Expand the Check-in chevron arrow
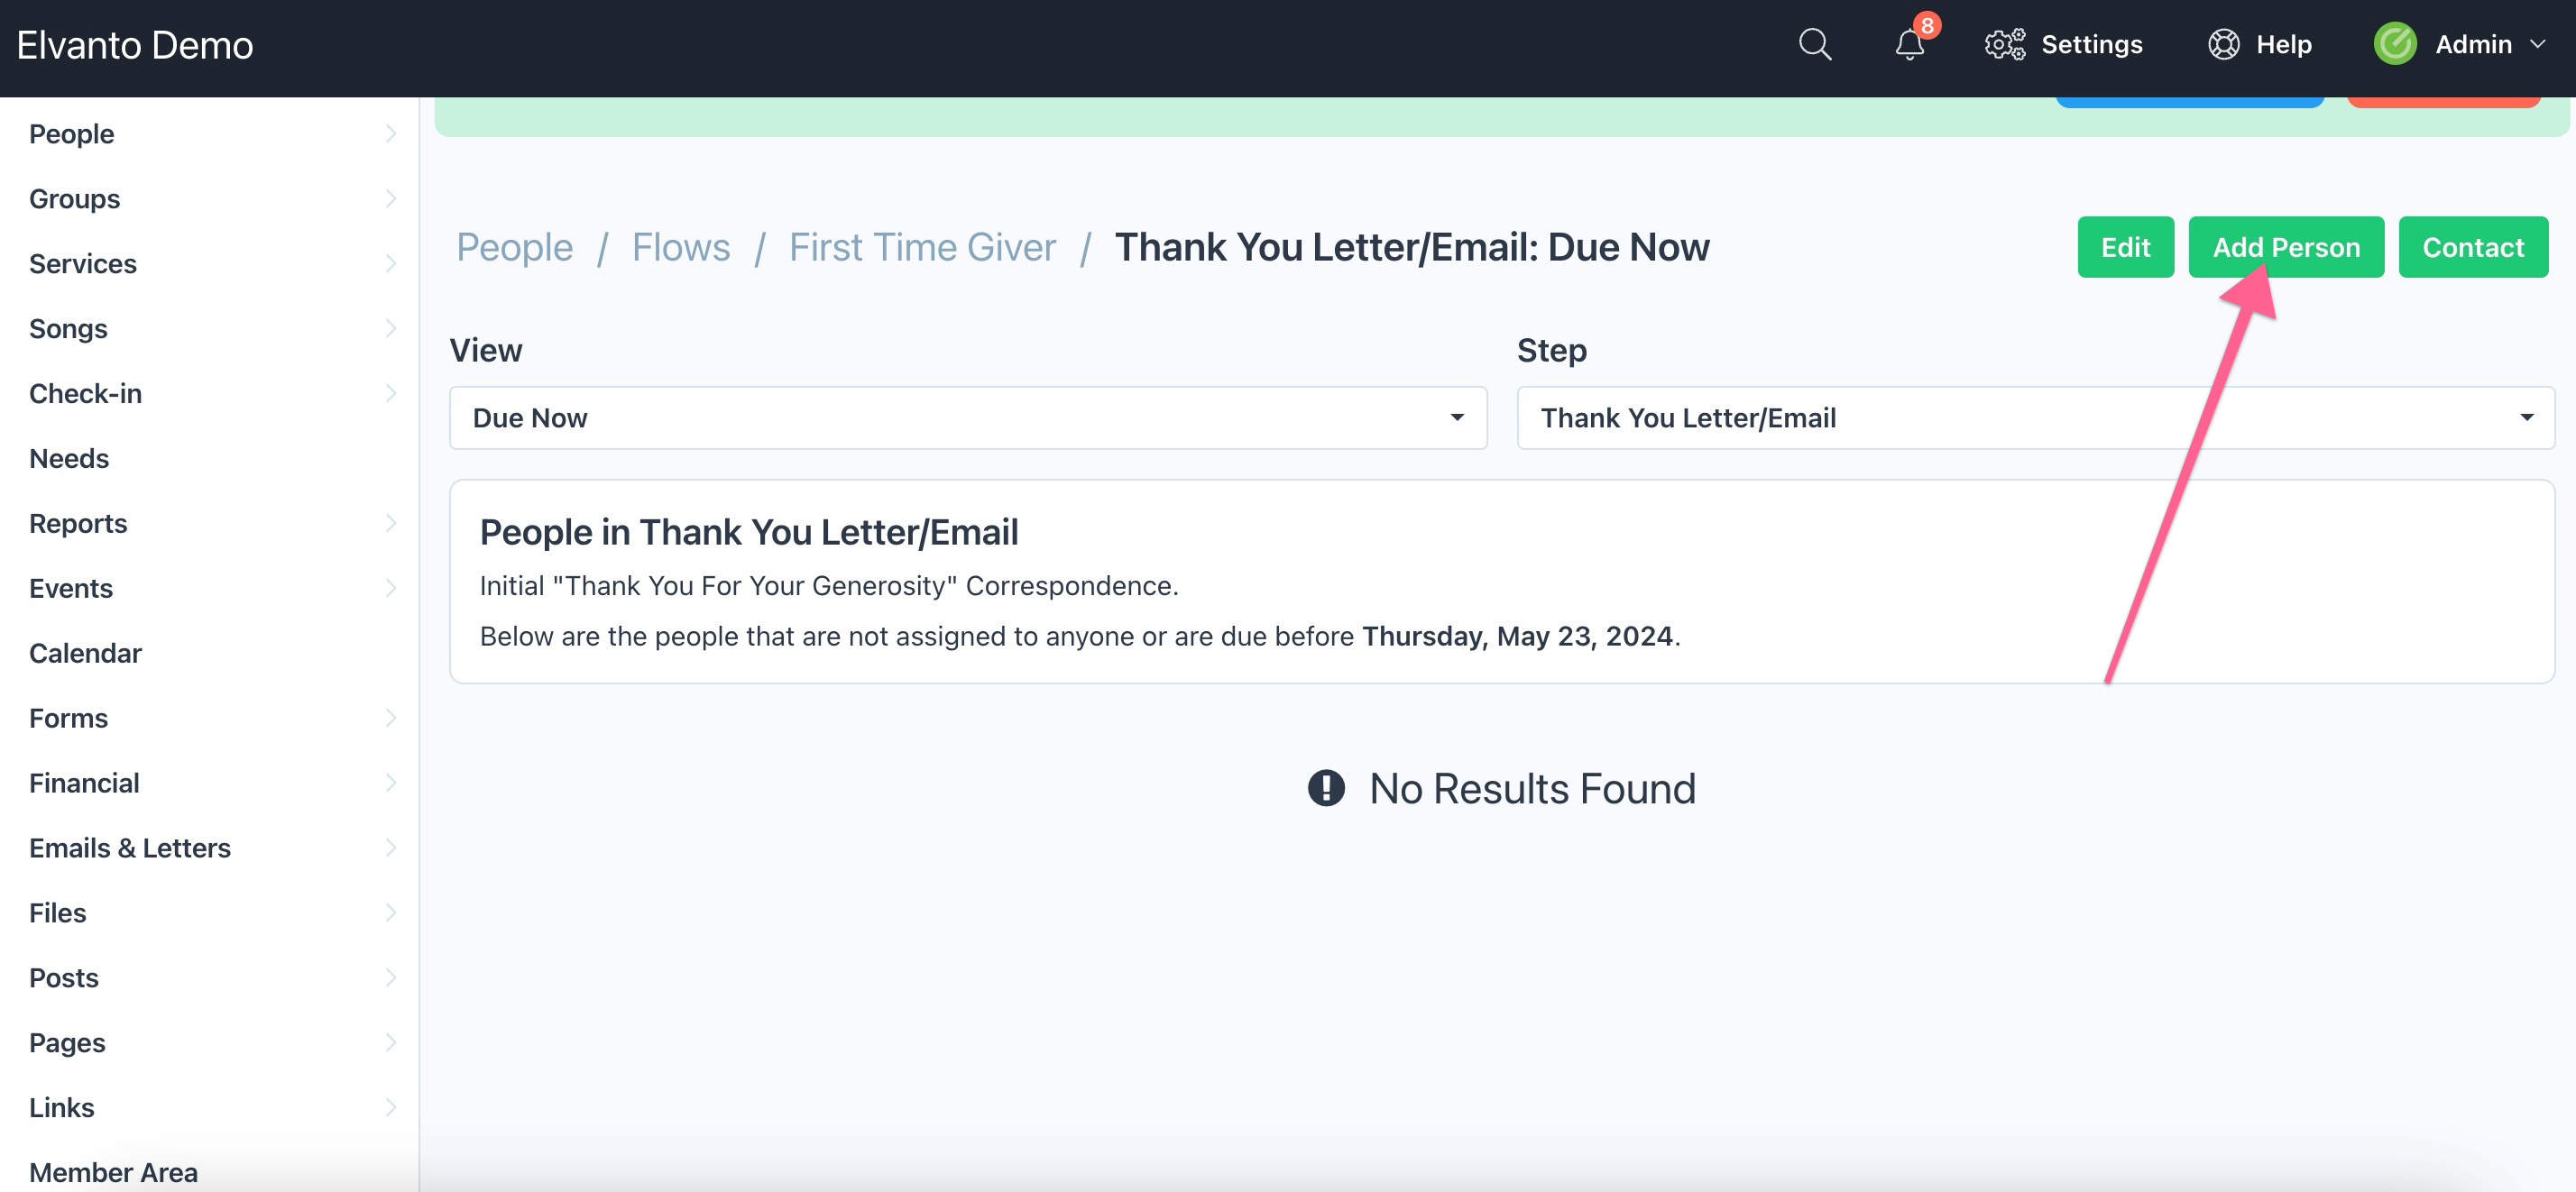2576x1192 pixels. tap(390, 394)
